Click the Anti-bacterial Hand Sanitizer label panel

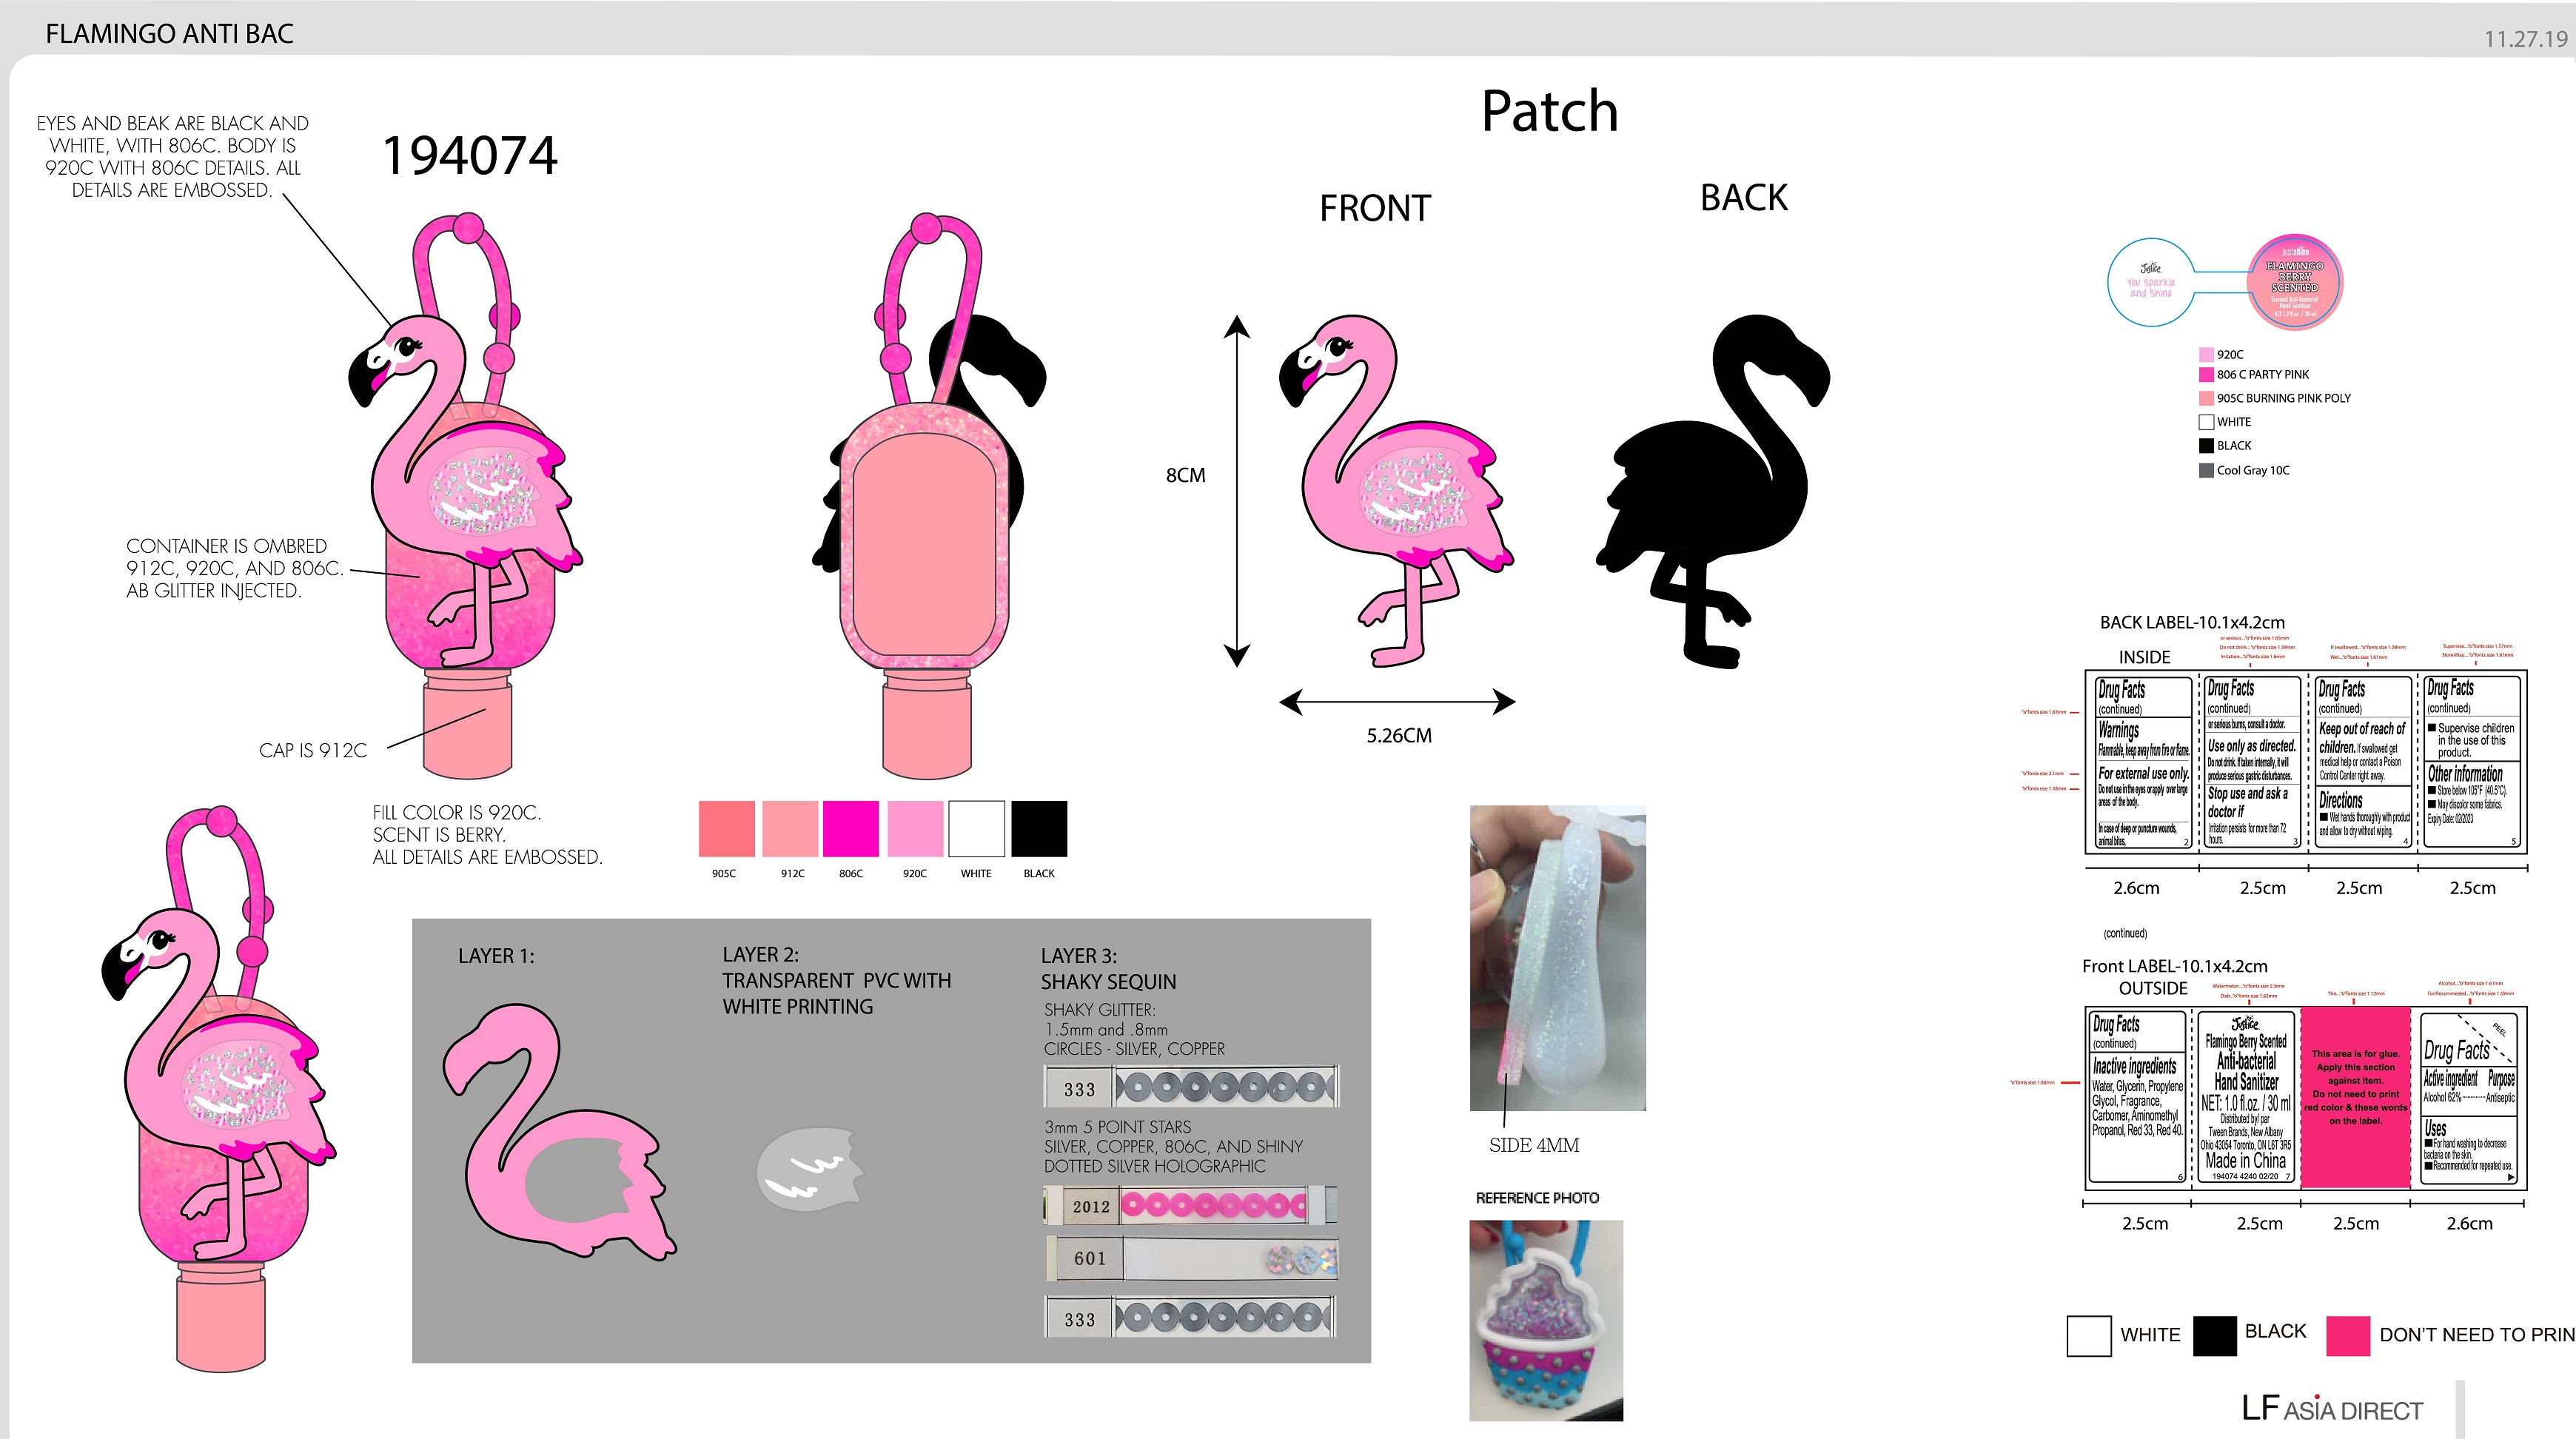[x=2246, y=1097]
